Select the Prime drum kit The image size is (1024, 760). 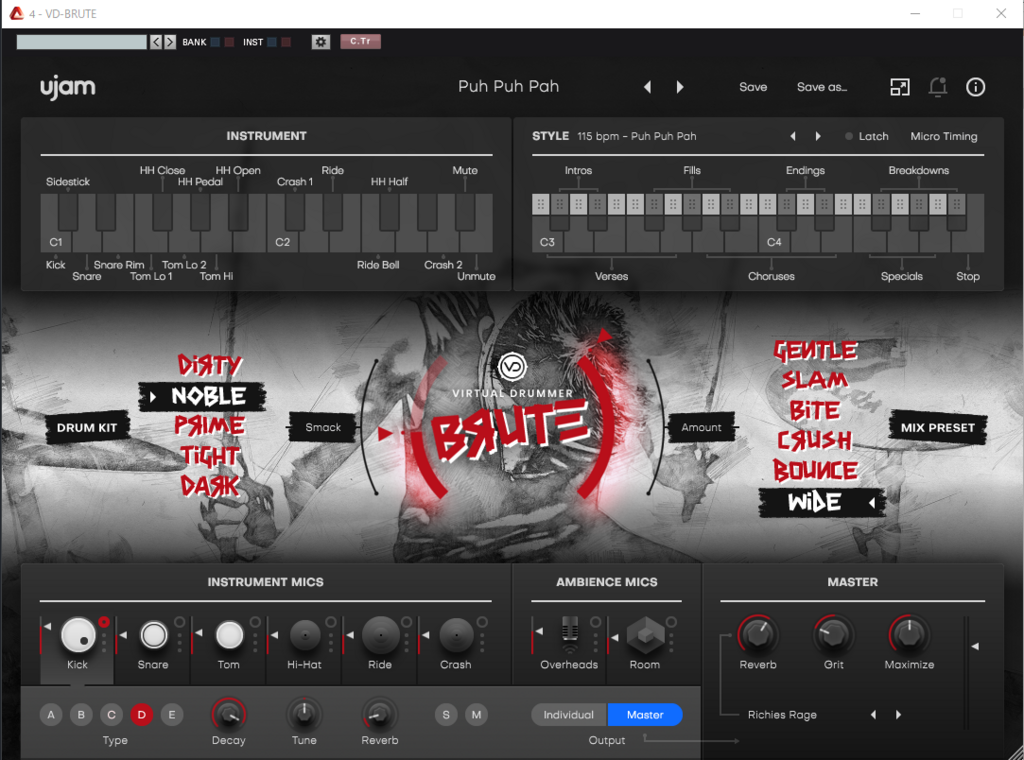210,426
